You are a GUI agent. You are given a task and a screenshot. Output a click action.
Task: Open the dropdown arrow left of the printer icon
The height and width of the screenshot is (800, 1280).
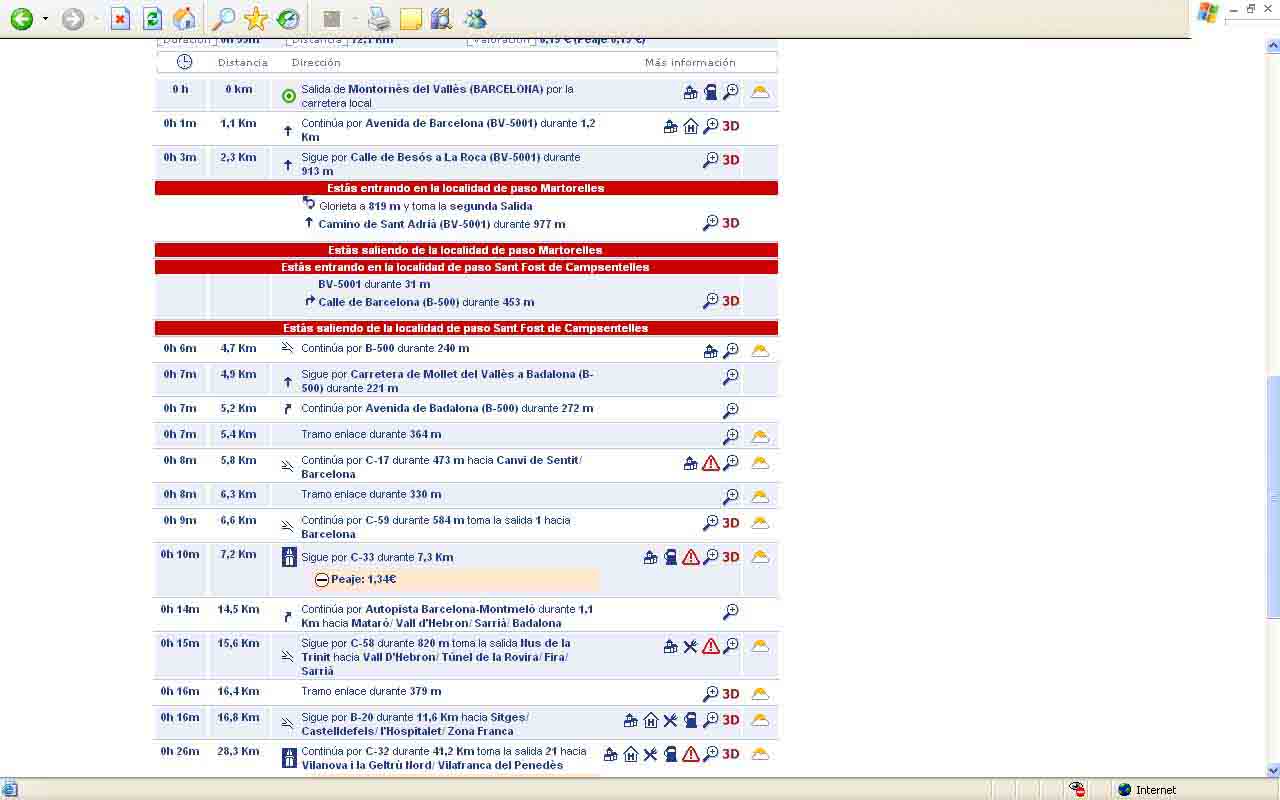pyautogui.click(x=356, y=19)
